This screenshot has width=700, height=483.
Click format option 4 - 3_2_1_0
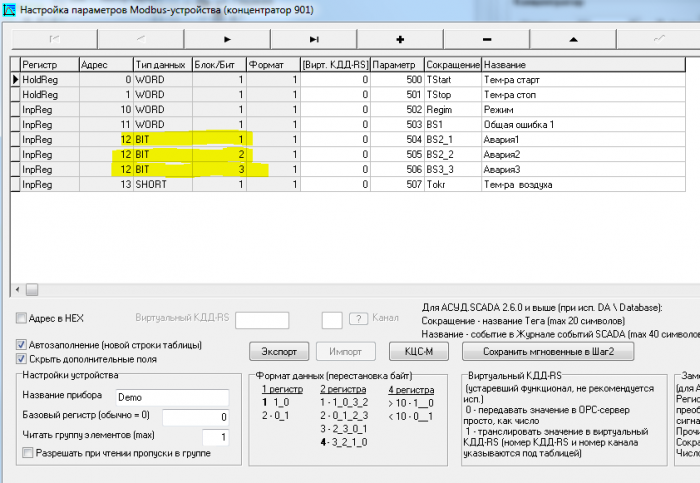tap(344, 442)
